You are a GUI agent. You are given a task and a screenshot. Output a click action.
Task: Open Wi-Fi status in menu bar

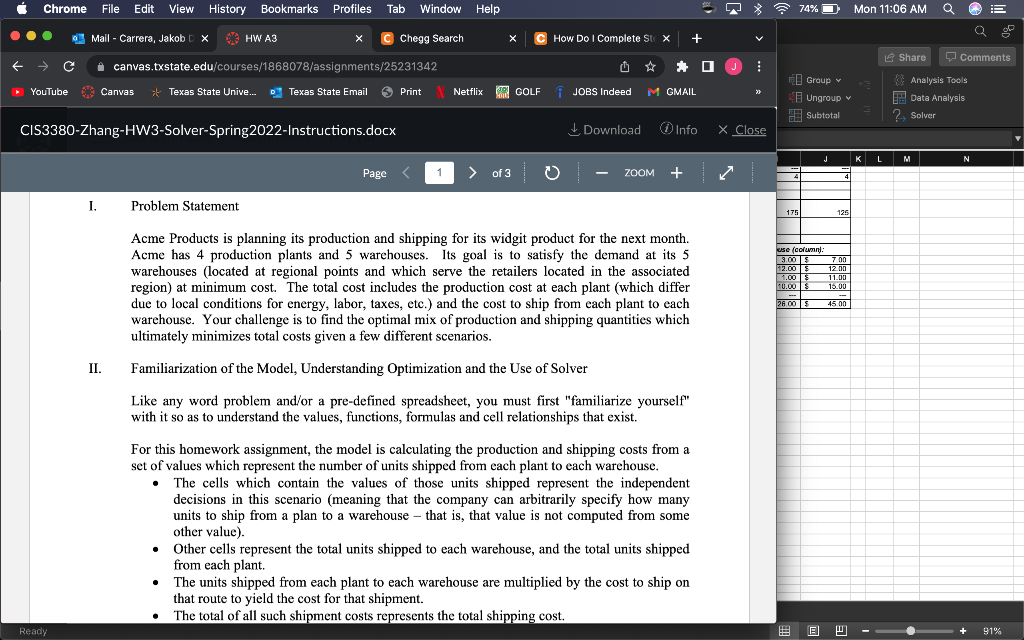(x=781, y=8)
